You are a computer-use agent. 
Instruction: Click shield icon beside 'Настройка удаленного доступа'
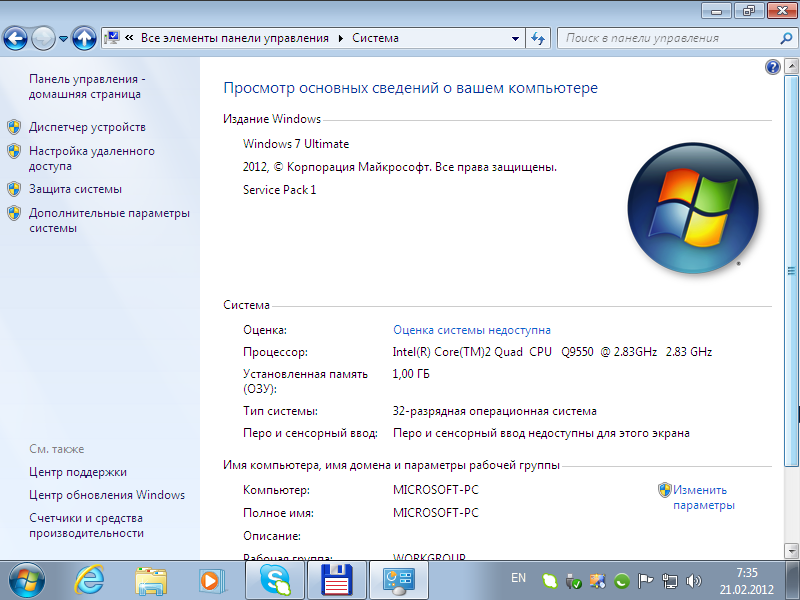coord(14,151)
